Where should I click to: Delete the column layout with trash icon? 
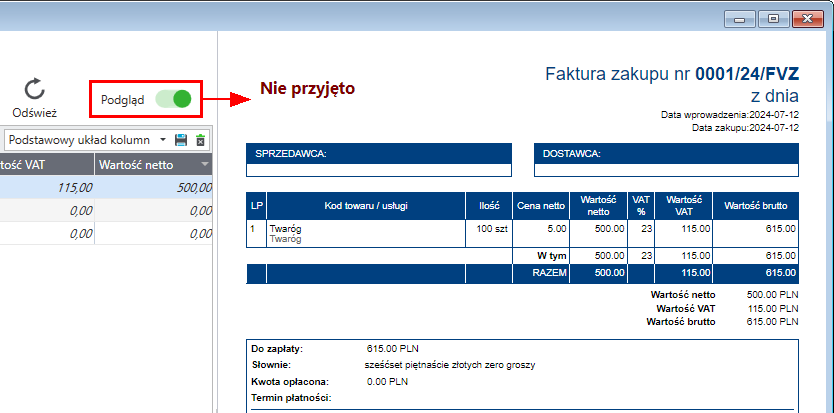pos(200,140)
